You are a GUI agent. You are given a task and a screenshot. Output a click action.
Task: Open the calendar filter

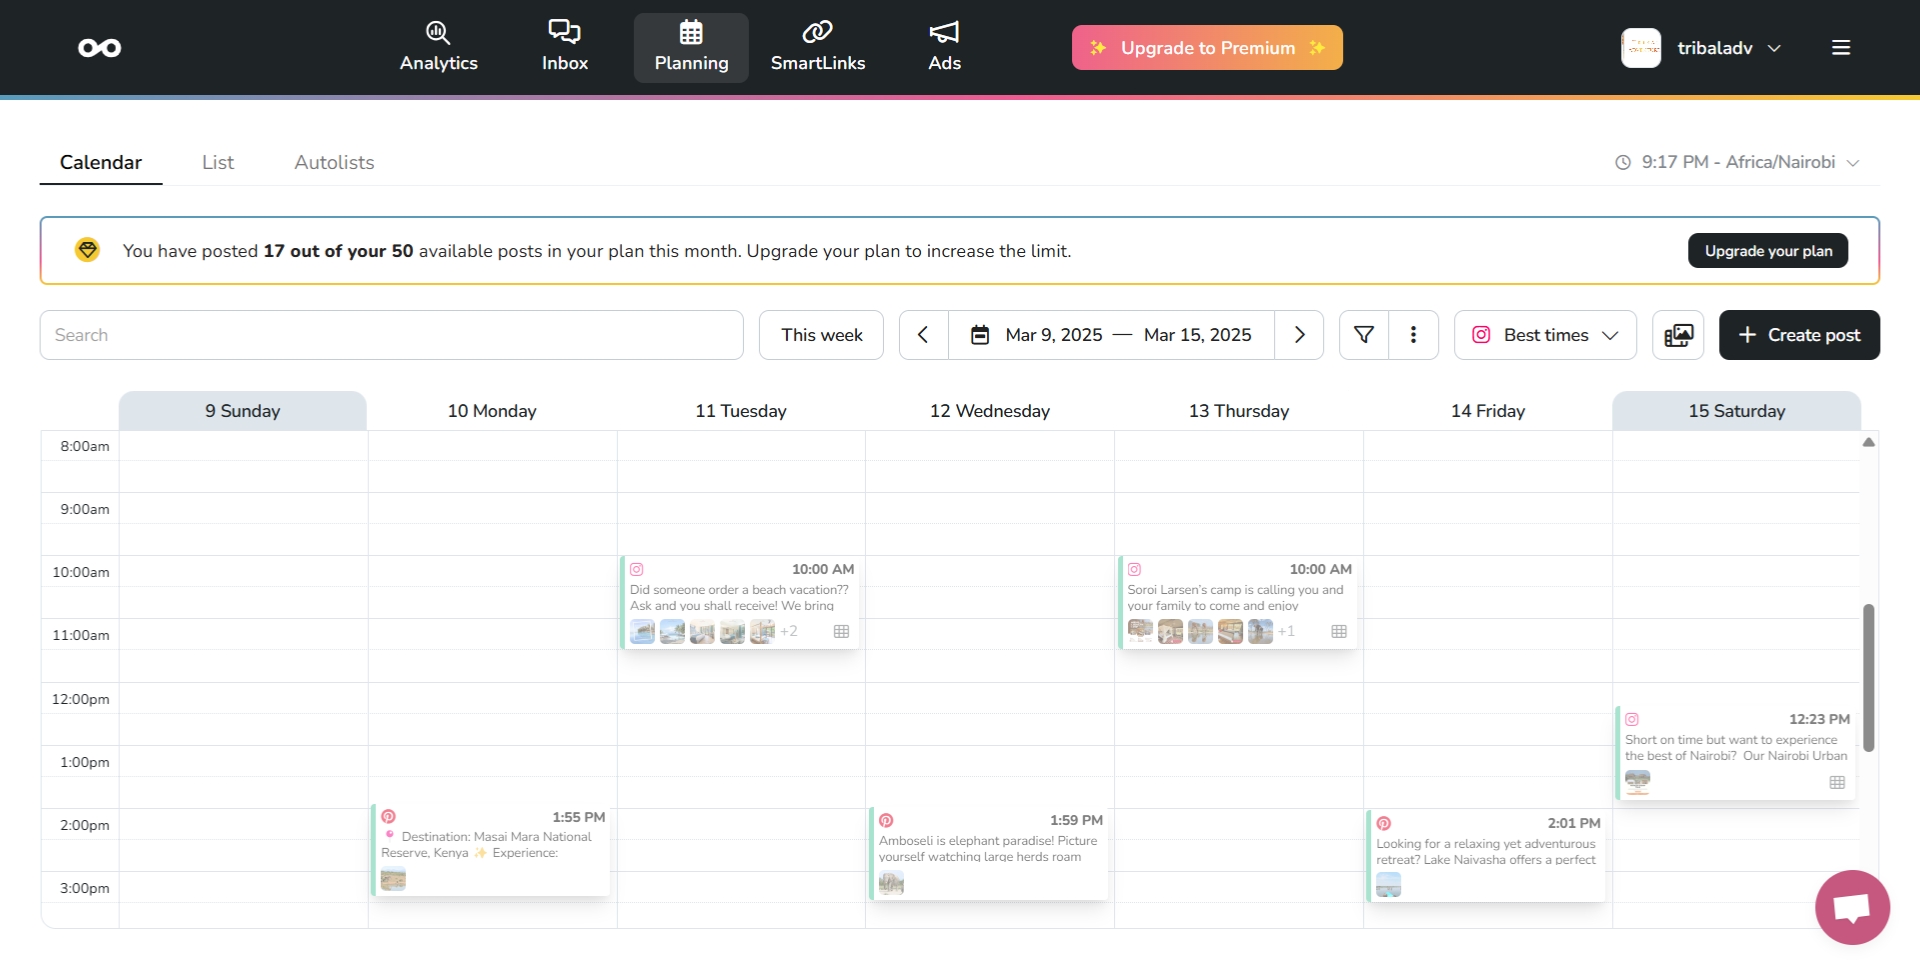1363,335
